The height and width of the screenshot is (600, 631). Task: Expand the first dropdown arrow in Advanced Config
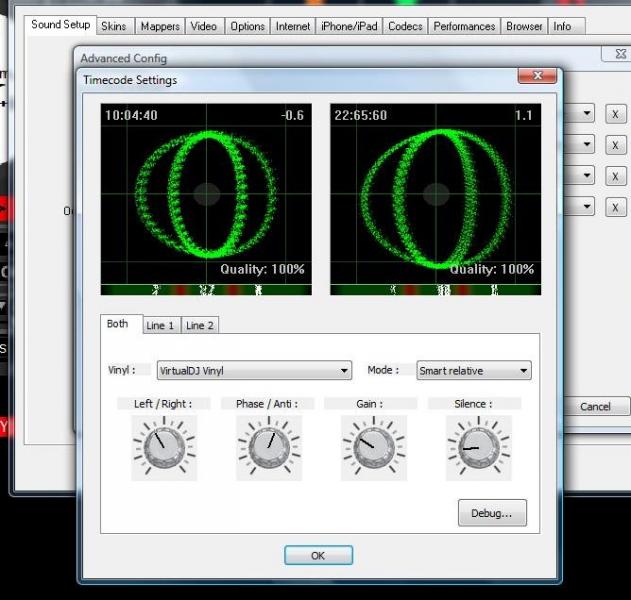[587, 113]
